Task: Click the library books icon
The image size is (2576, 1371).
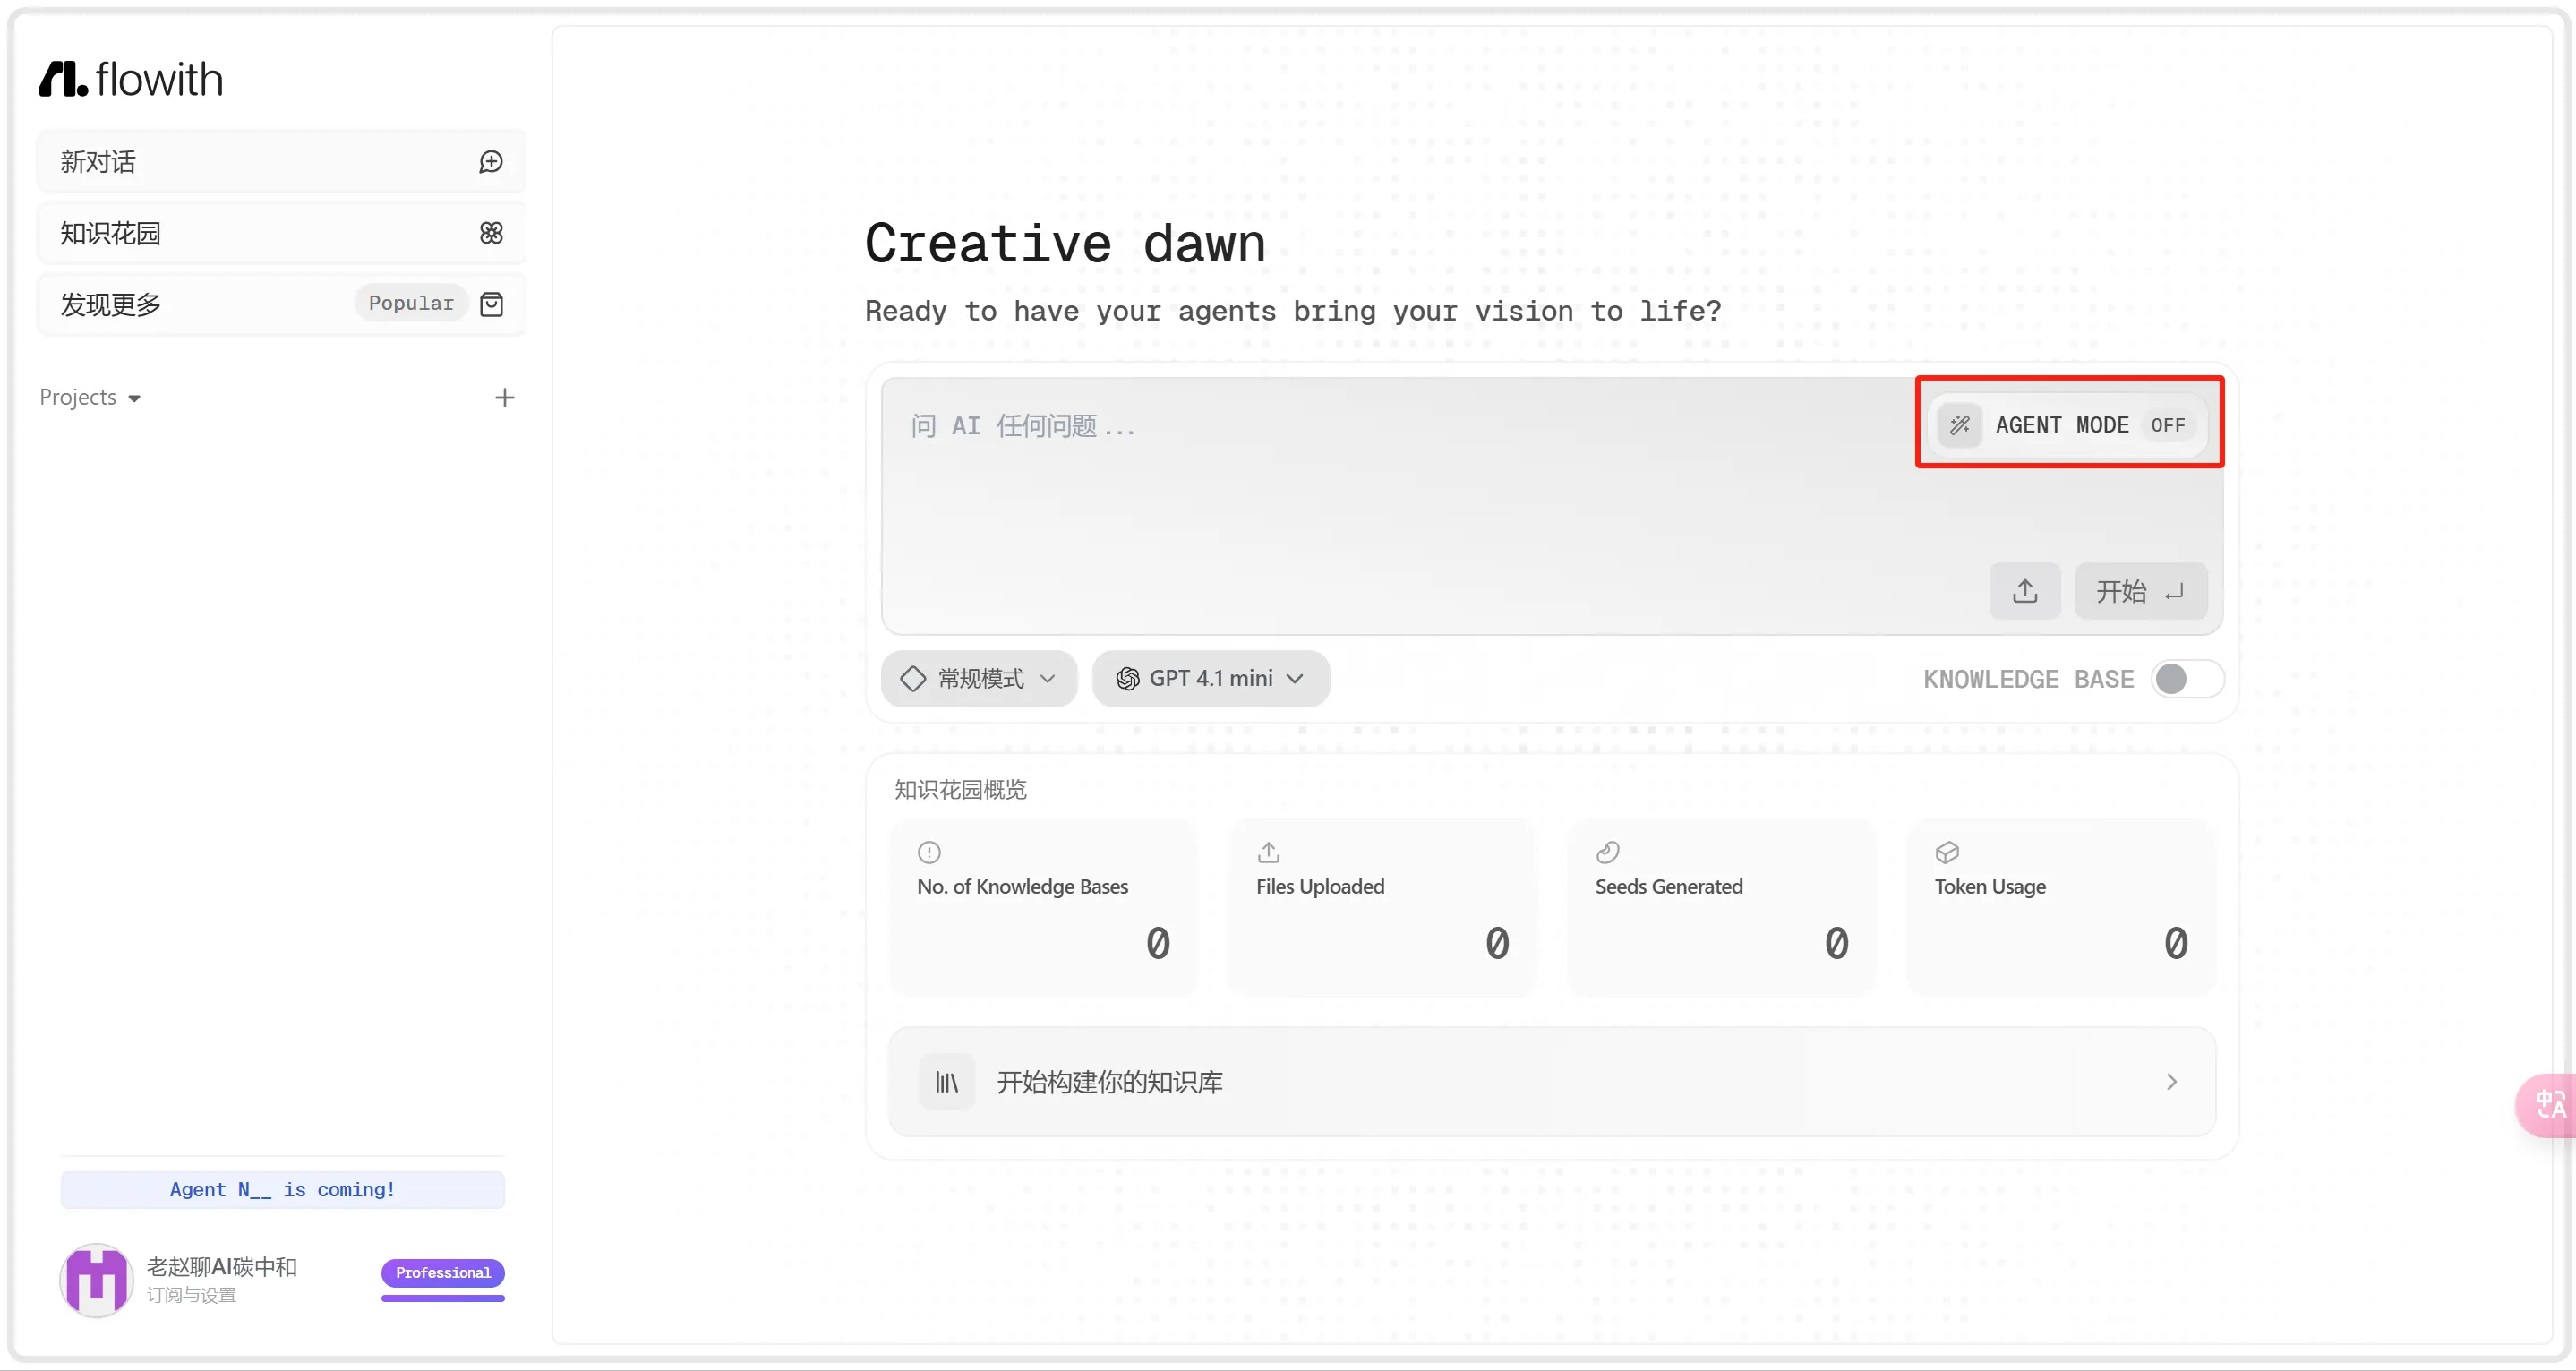Action: [946, 1082]
